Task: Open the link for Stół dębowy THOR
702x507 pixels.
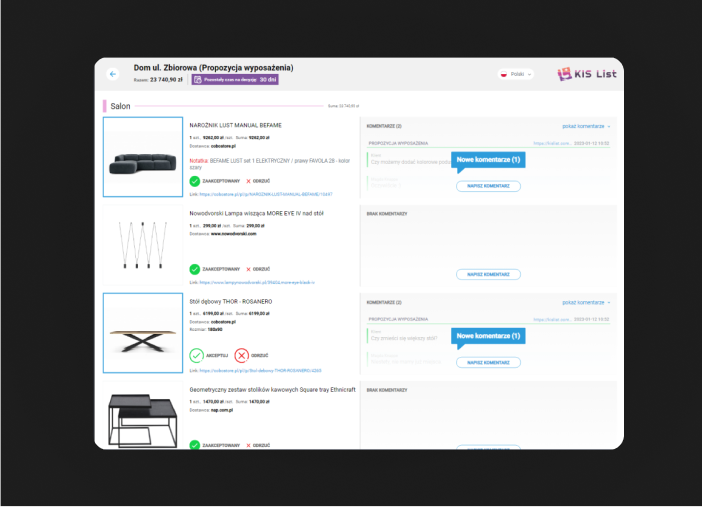Action: [260, 371]
